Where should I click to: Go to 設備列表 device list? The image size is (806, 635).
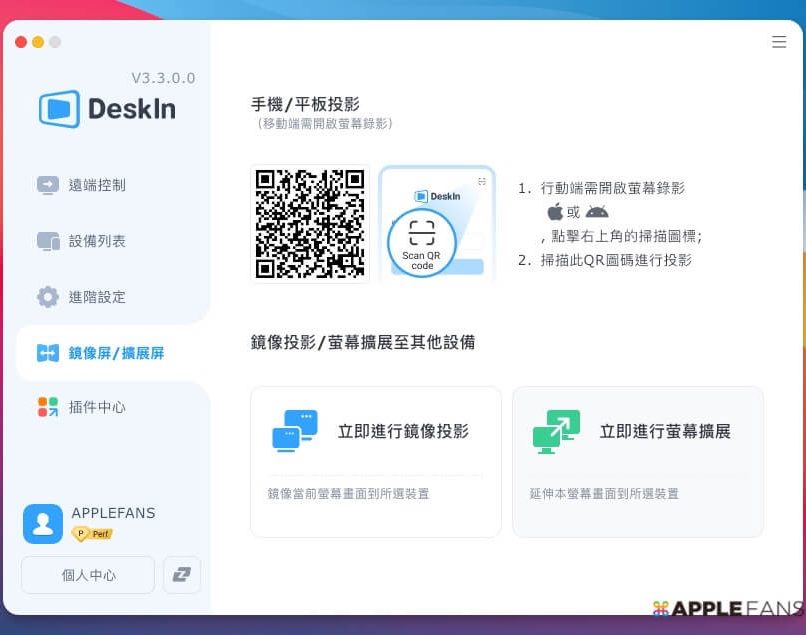point(96,241)
